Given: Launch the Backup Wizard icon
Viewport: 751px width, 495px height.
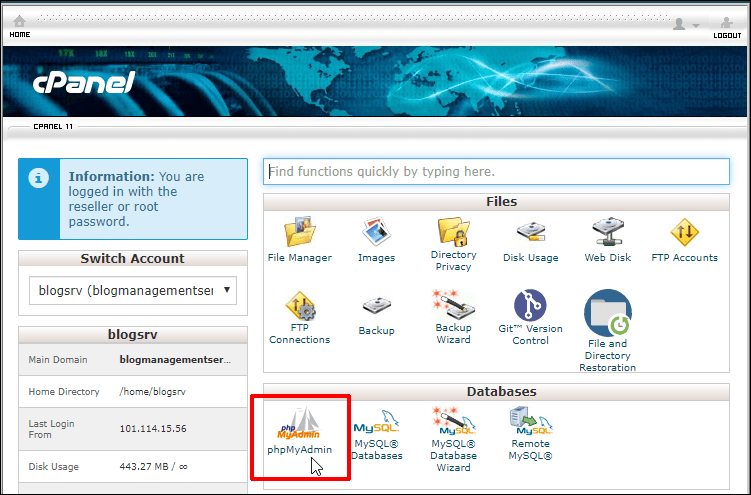Looking at the screenshot, I should click(x=453, y=304).
